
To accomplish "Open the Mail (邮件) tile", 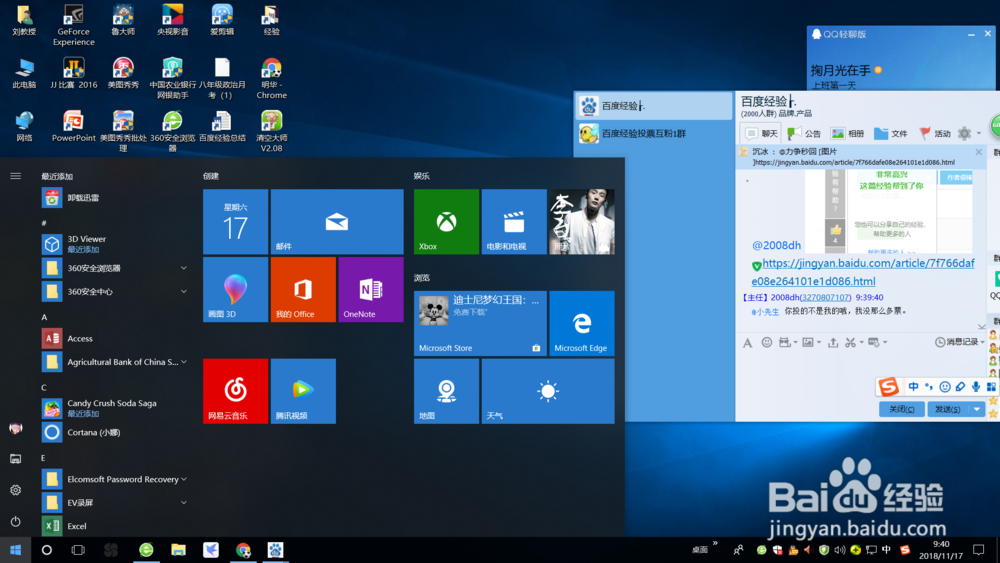I will [337, 221].
